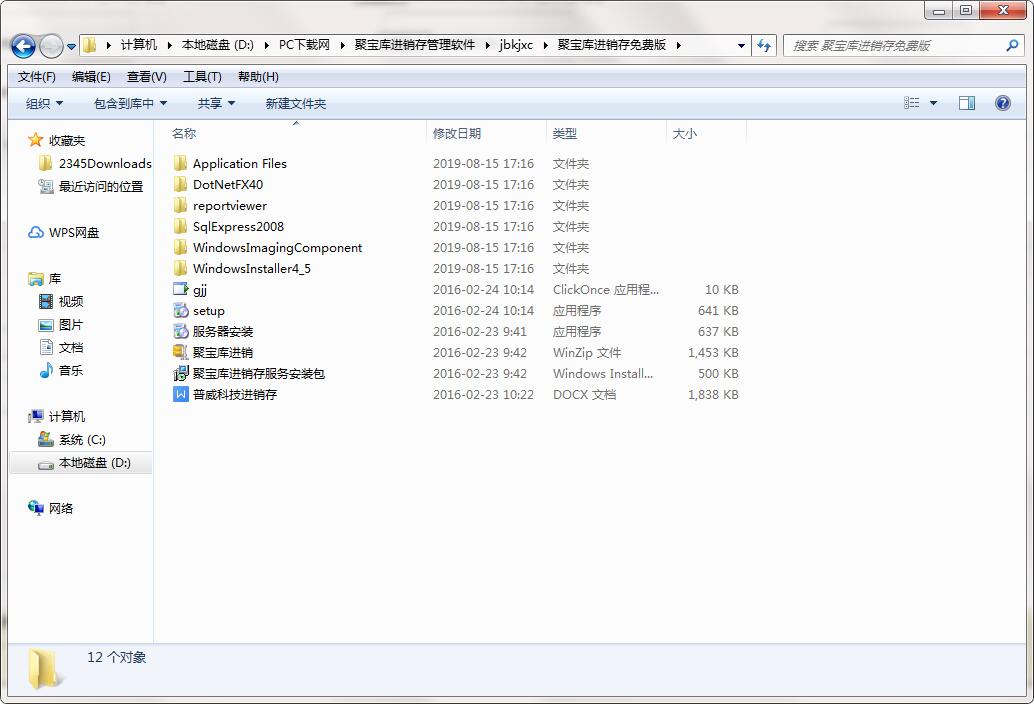Open the 共享 dropdown in toolbar
This screenshot has width=1034, height=704.
[216, 104]
